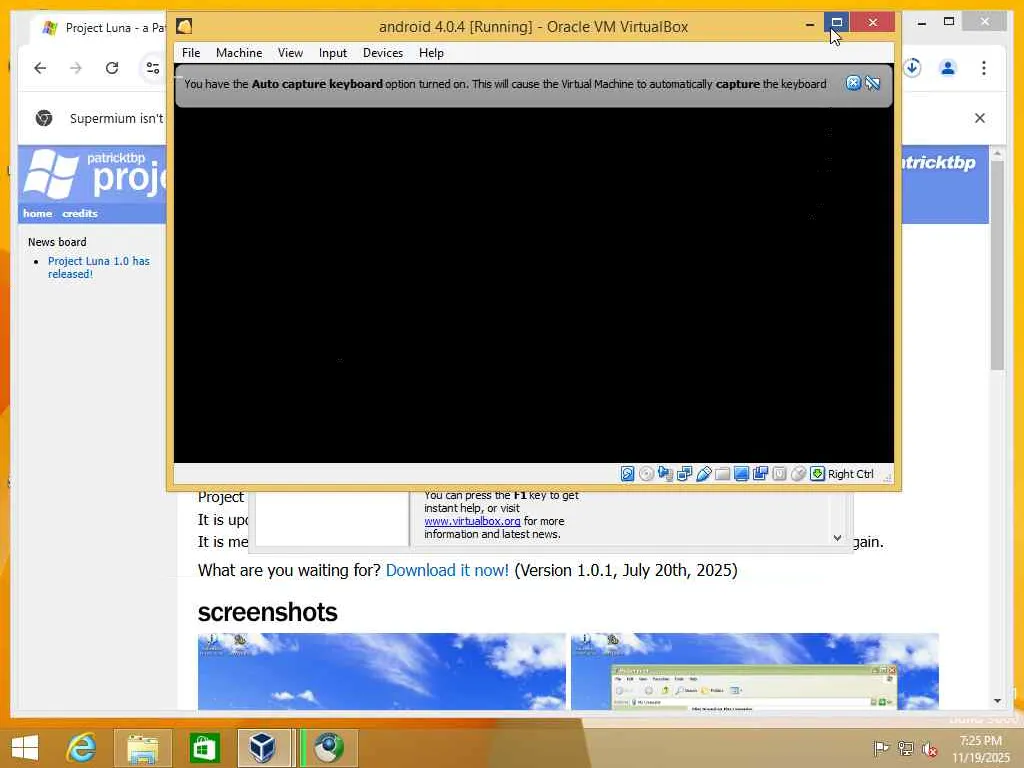Image resolution: width=1024 pixels, height=768 pixels.
Task: Click the 'Download it now!' link
Action: 447,570
